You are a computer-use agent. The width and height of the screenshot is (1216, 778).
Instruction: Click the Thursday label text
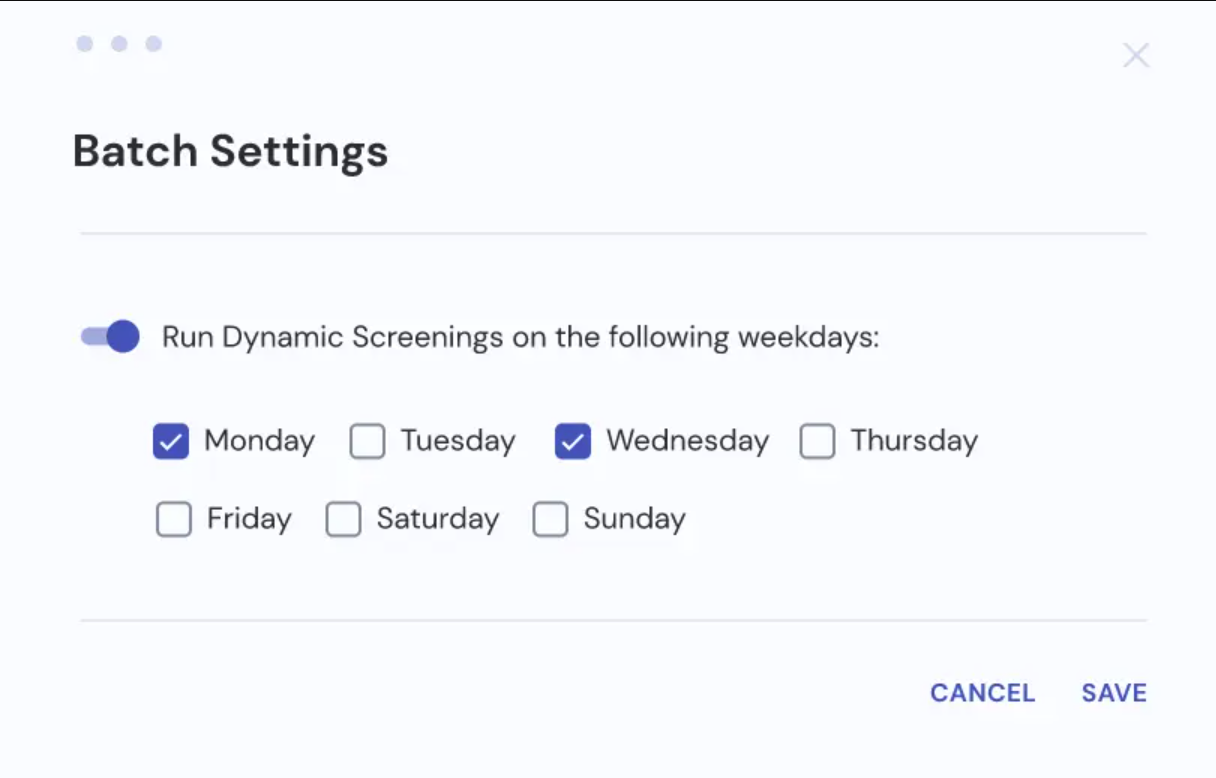click(x=914, y=441)
